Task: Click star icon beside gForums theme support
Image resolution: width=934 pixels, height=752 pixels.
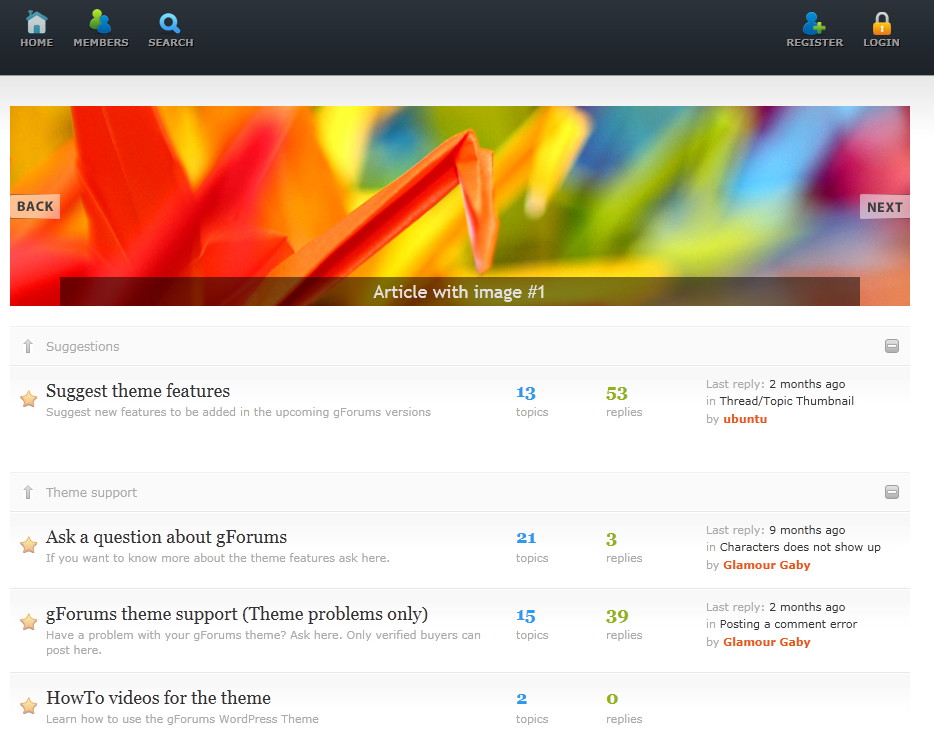Action: 28,622
